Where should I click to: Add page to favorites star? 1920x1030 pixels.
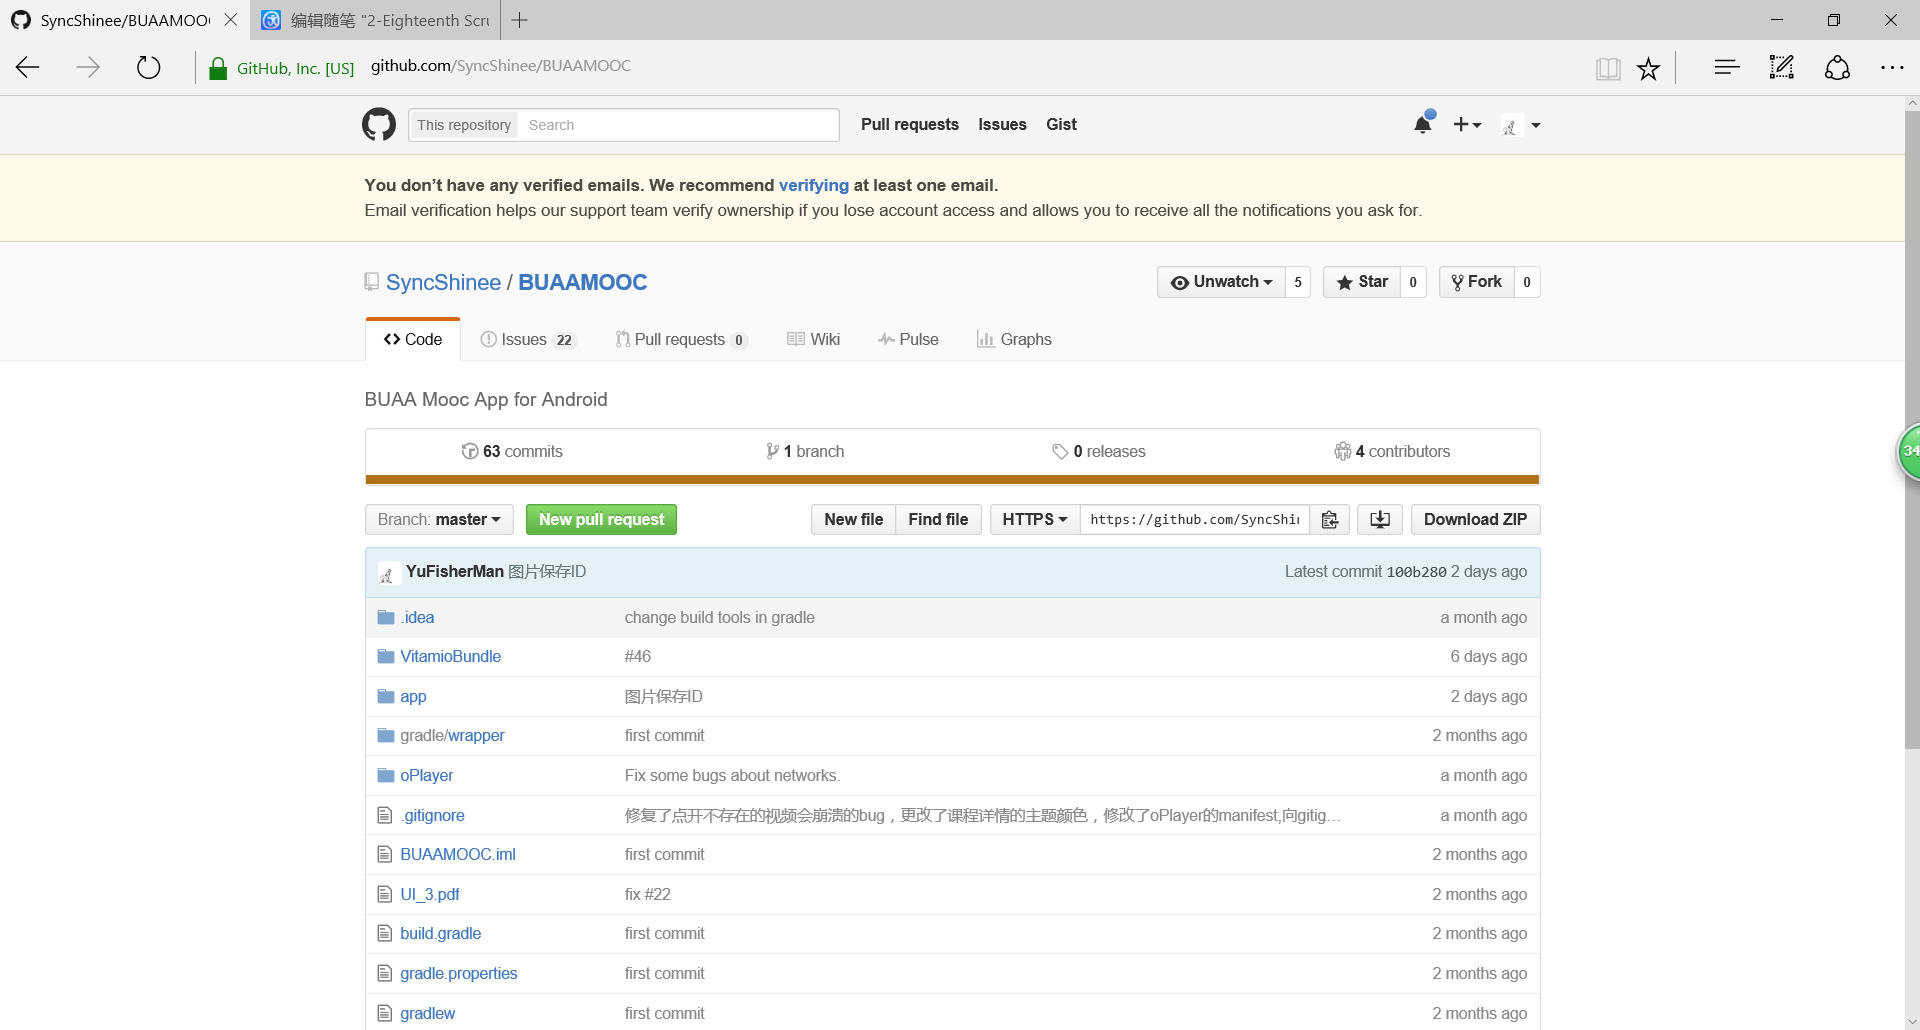click(1648, 68)
